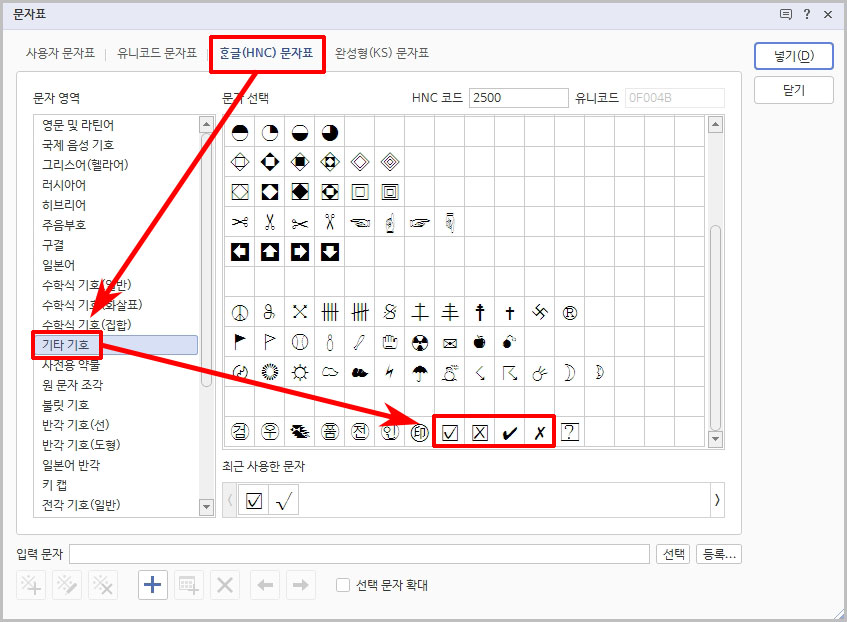
Task: Click the right arrow navigation icon
Action: tap(300, 585)
